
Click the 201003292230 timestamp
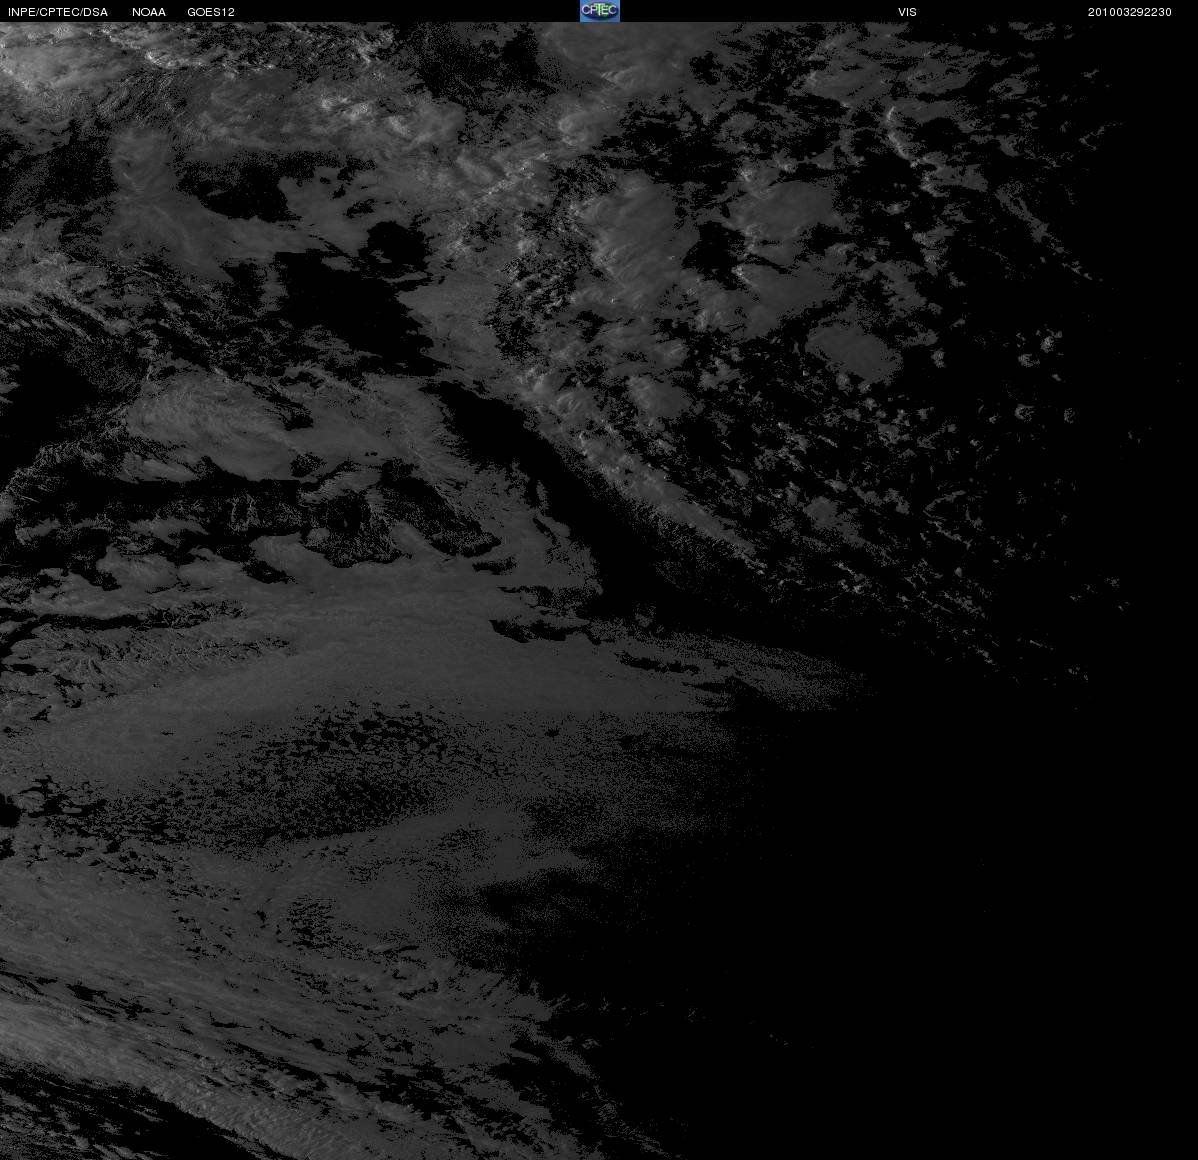[1129, 12]
